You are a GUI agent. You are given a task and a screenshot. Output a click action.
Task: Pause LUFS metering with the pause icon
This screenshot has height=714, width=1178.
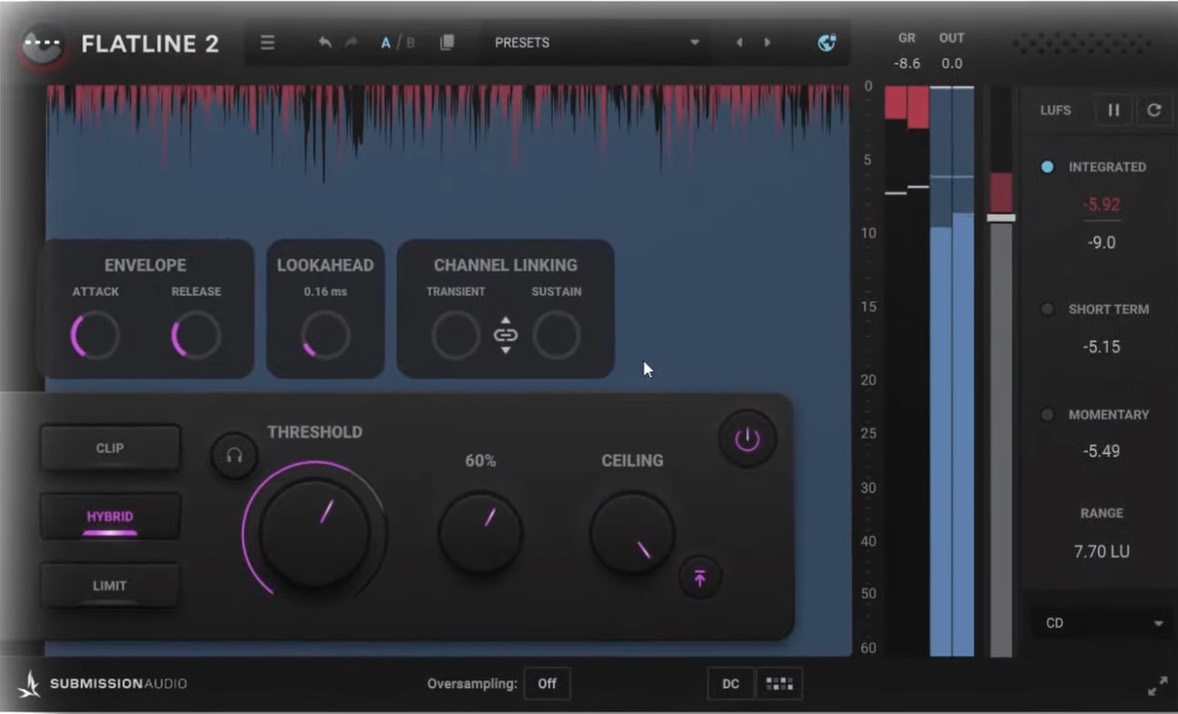[1113, 110]
